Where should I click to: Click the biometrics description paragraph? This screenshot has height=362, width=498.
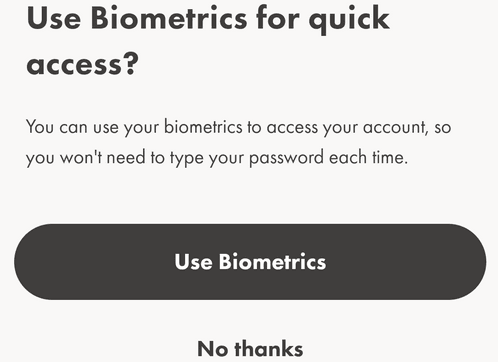click(239, 142)
